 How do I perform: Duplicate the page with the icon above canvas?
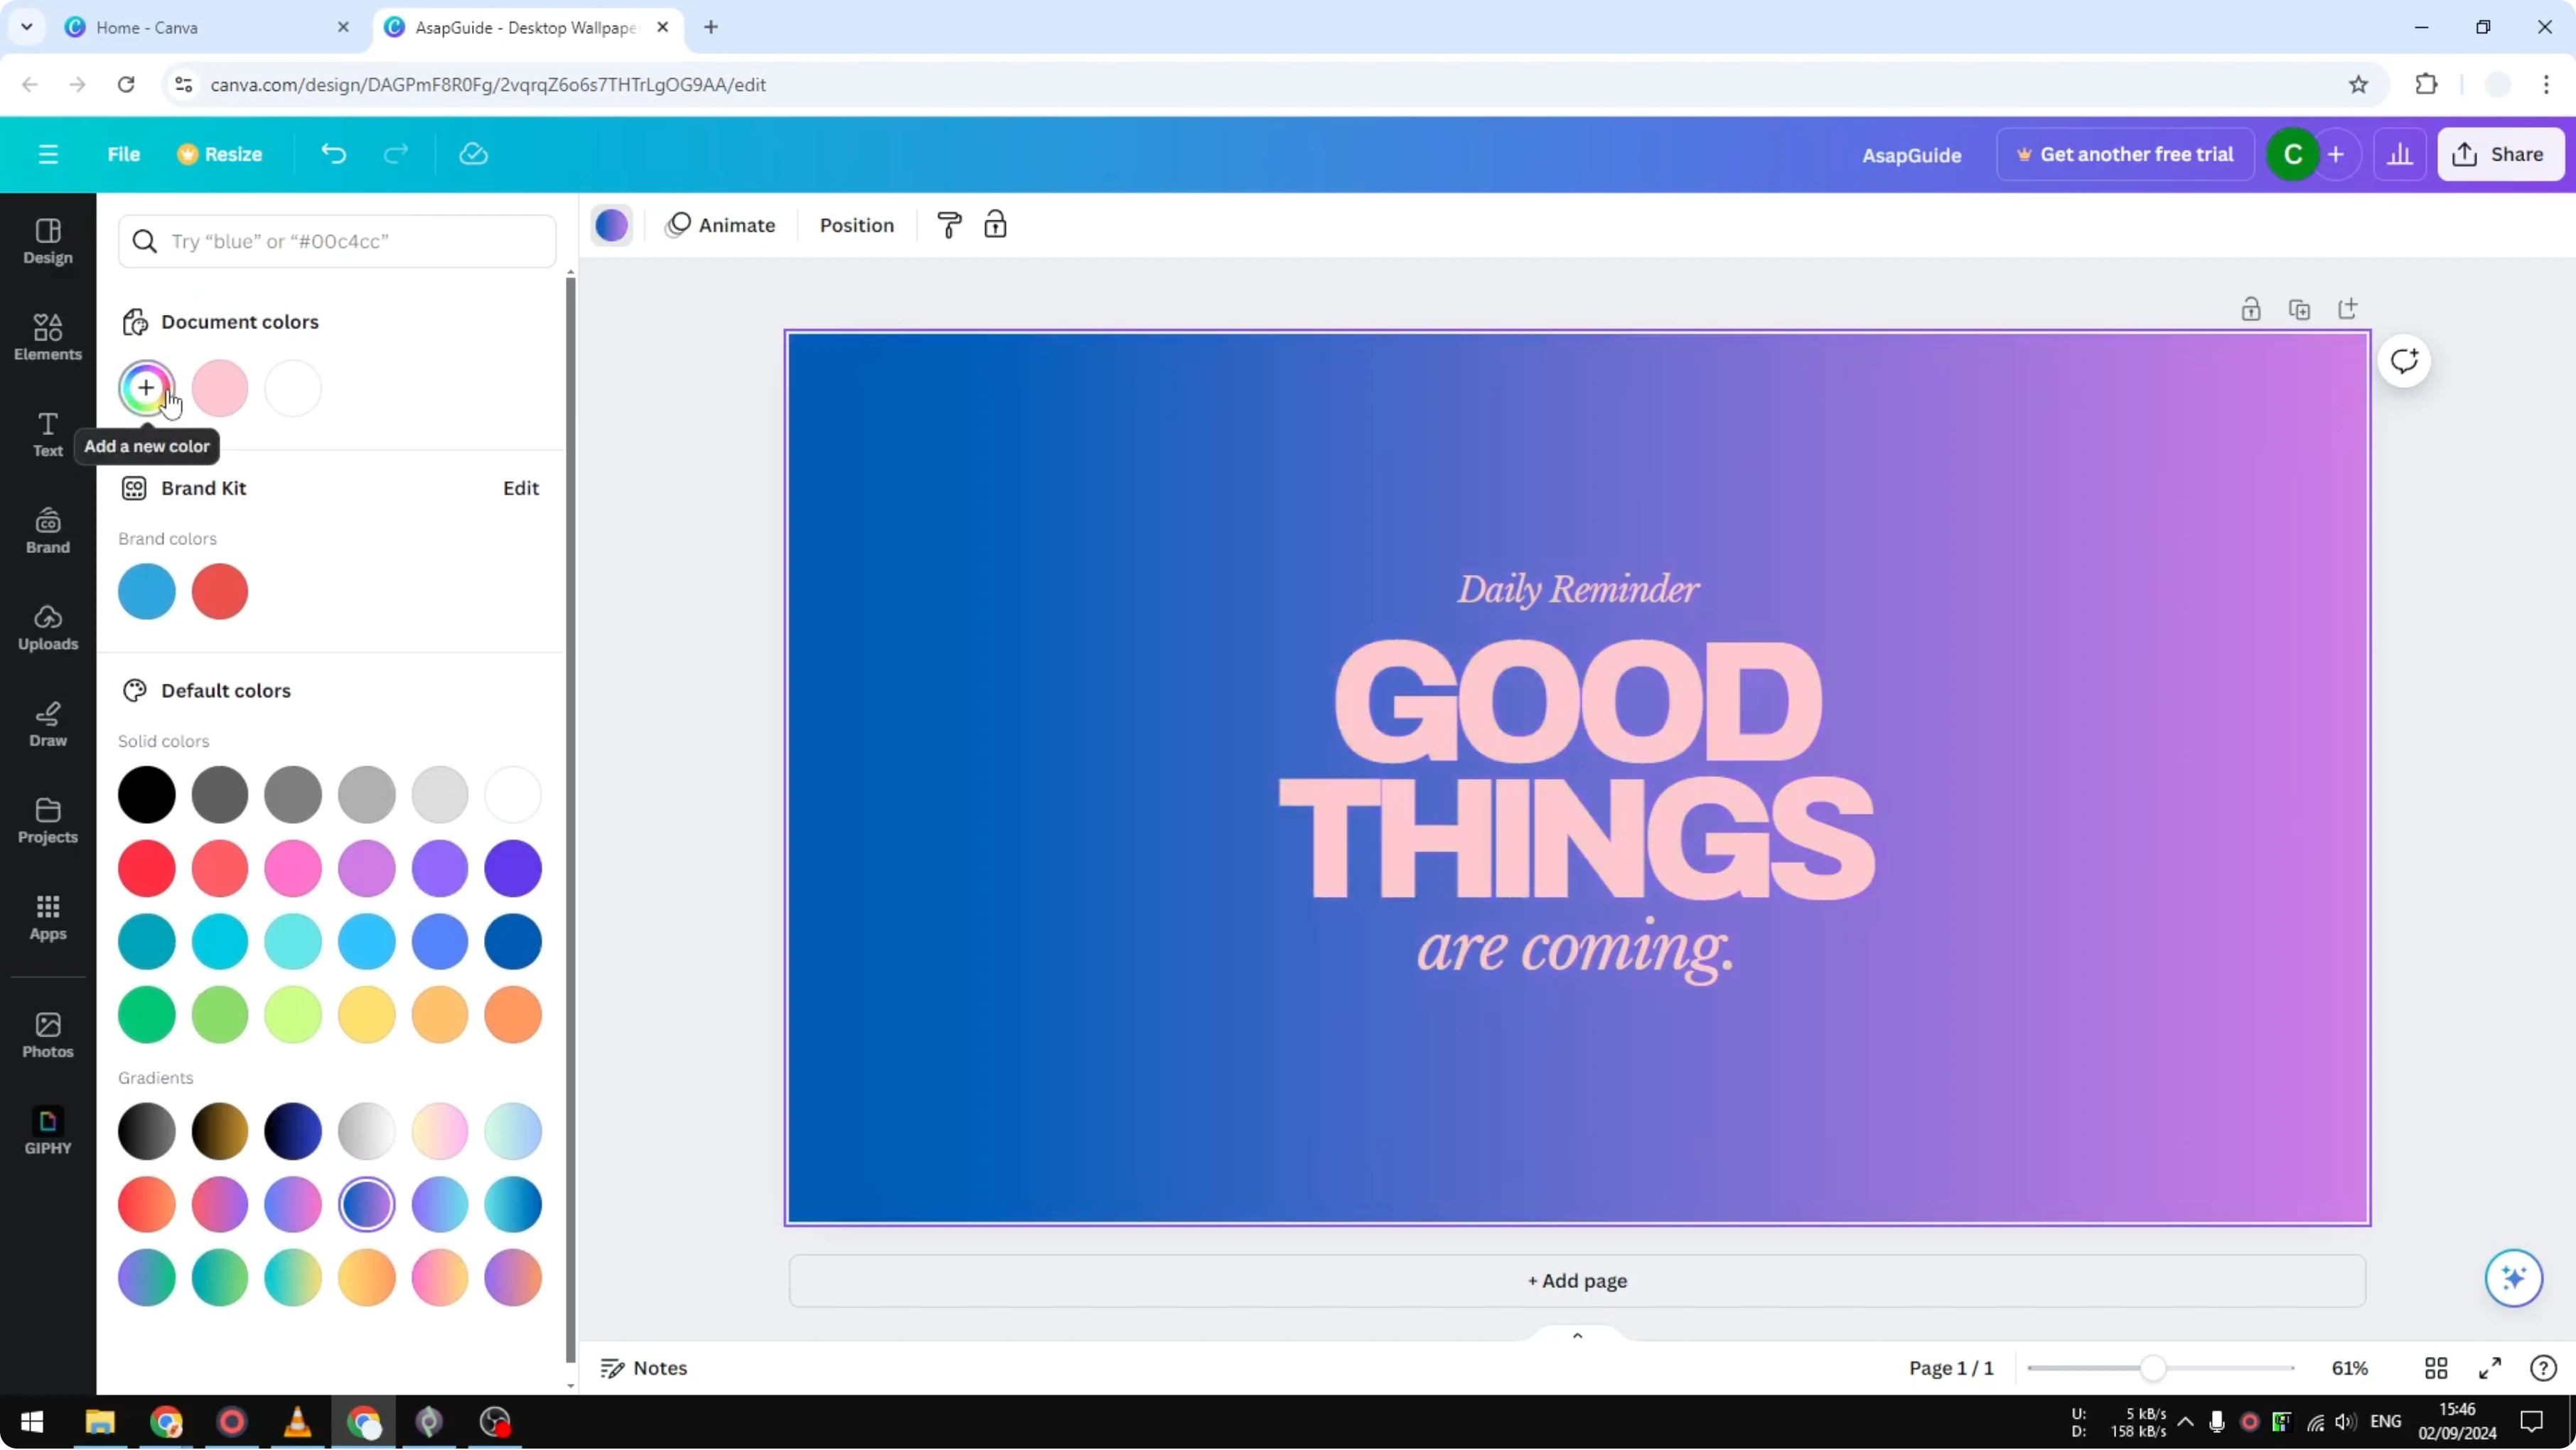click(x=2299, y=309)
